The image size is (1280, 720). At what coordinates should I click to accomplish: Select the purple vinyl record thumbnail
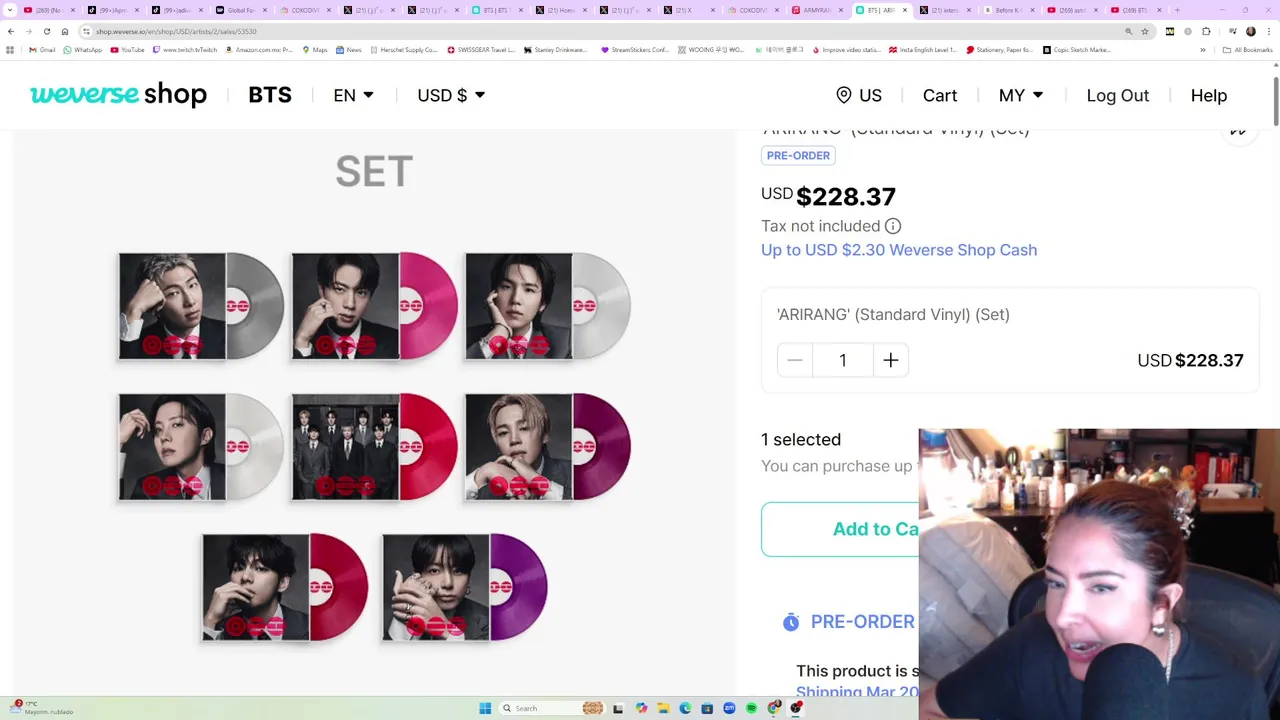[465, 587]
